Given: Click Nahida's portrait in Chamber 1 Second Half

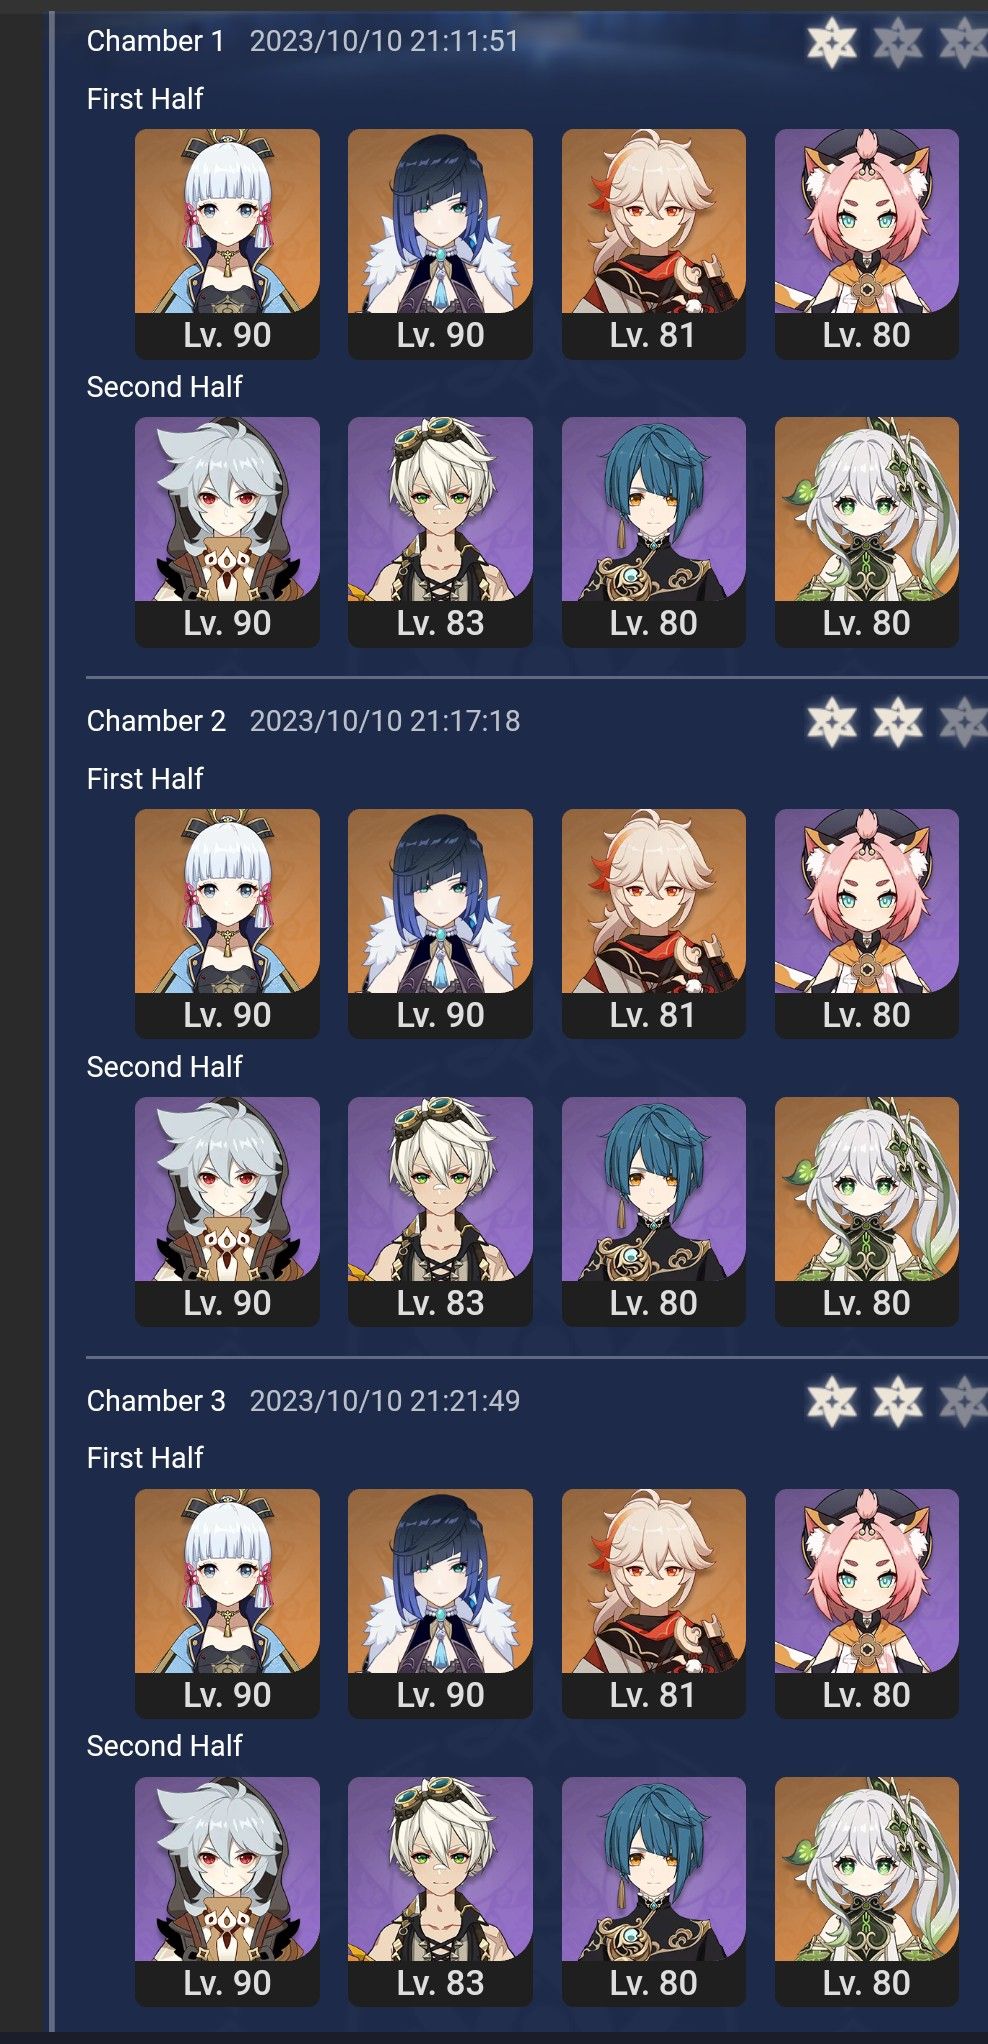Looking at the screenshot, I should pyautogui.click(x=866, y=532).
